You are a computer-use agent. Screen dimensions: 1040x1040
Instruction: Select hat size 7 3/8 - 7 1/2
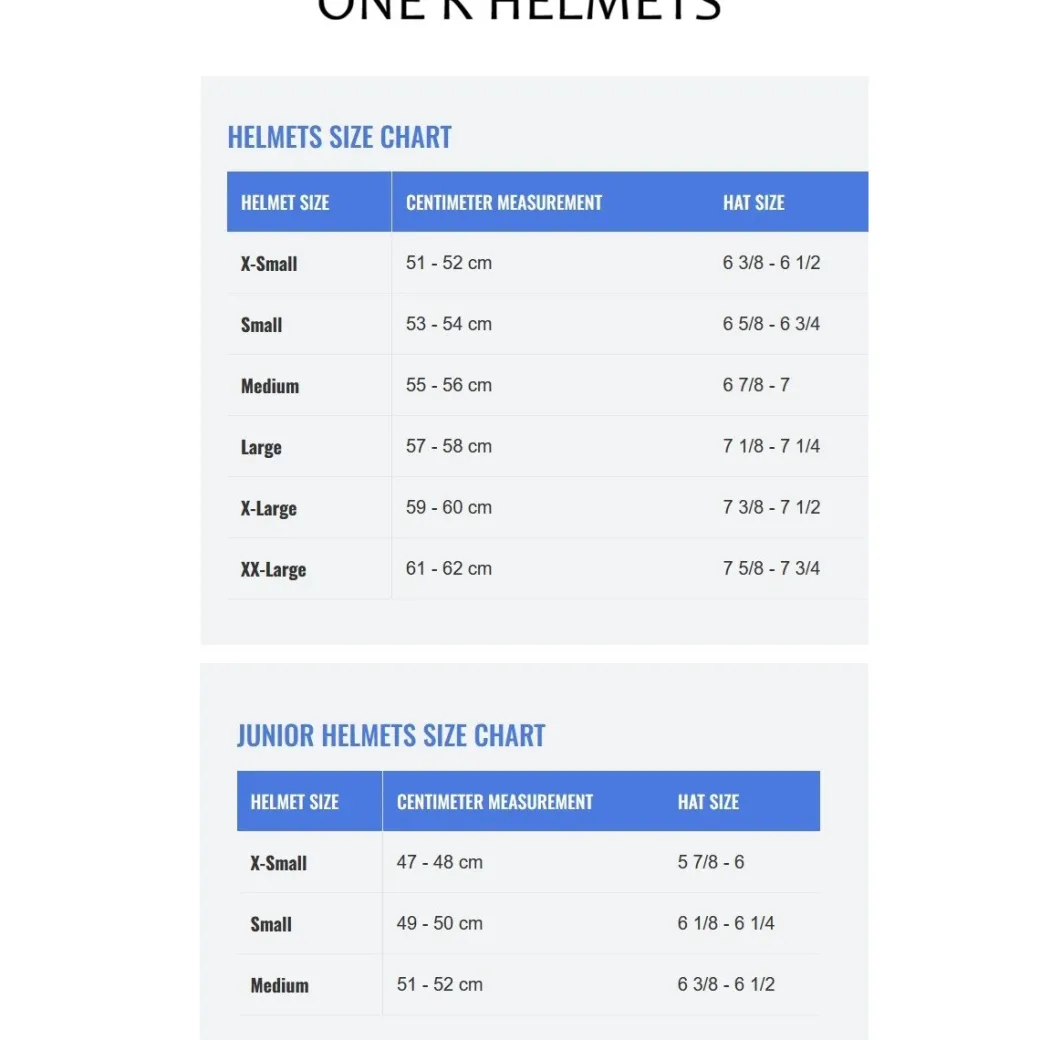(x=771, y=507)
